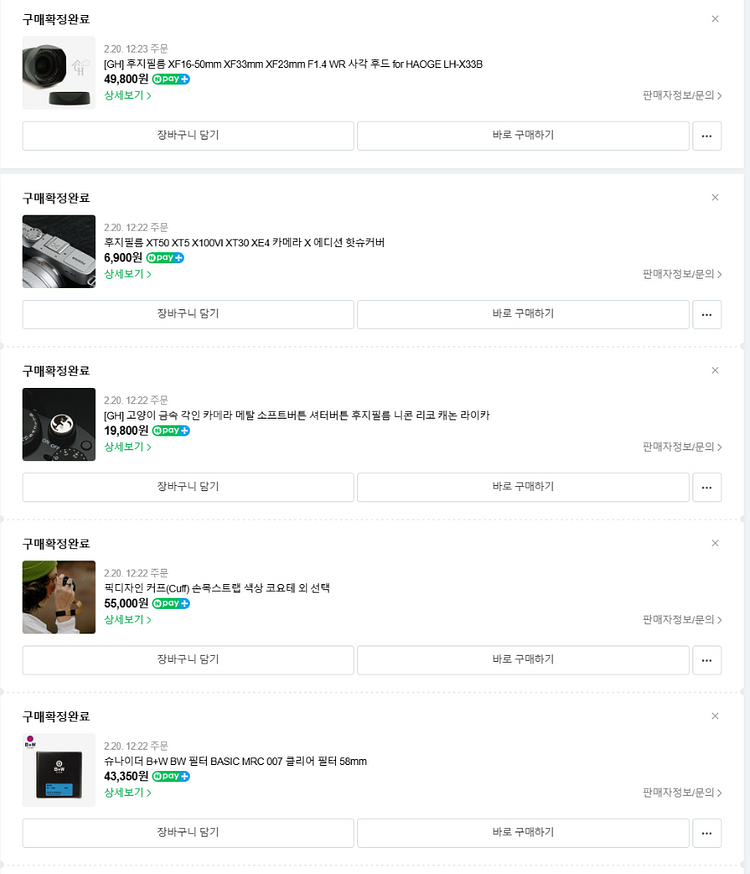Add the B+W clear filter to cart
This screenshot has height=874, width=750.
[188, 833]
